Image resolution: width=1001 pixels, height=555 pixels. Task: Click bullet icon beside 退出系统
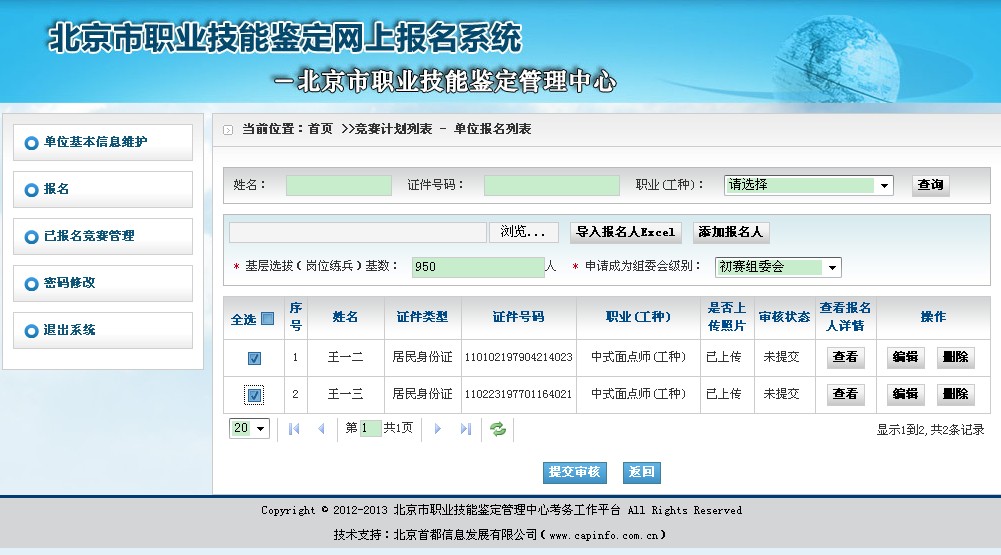[x=31, y=331]
